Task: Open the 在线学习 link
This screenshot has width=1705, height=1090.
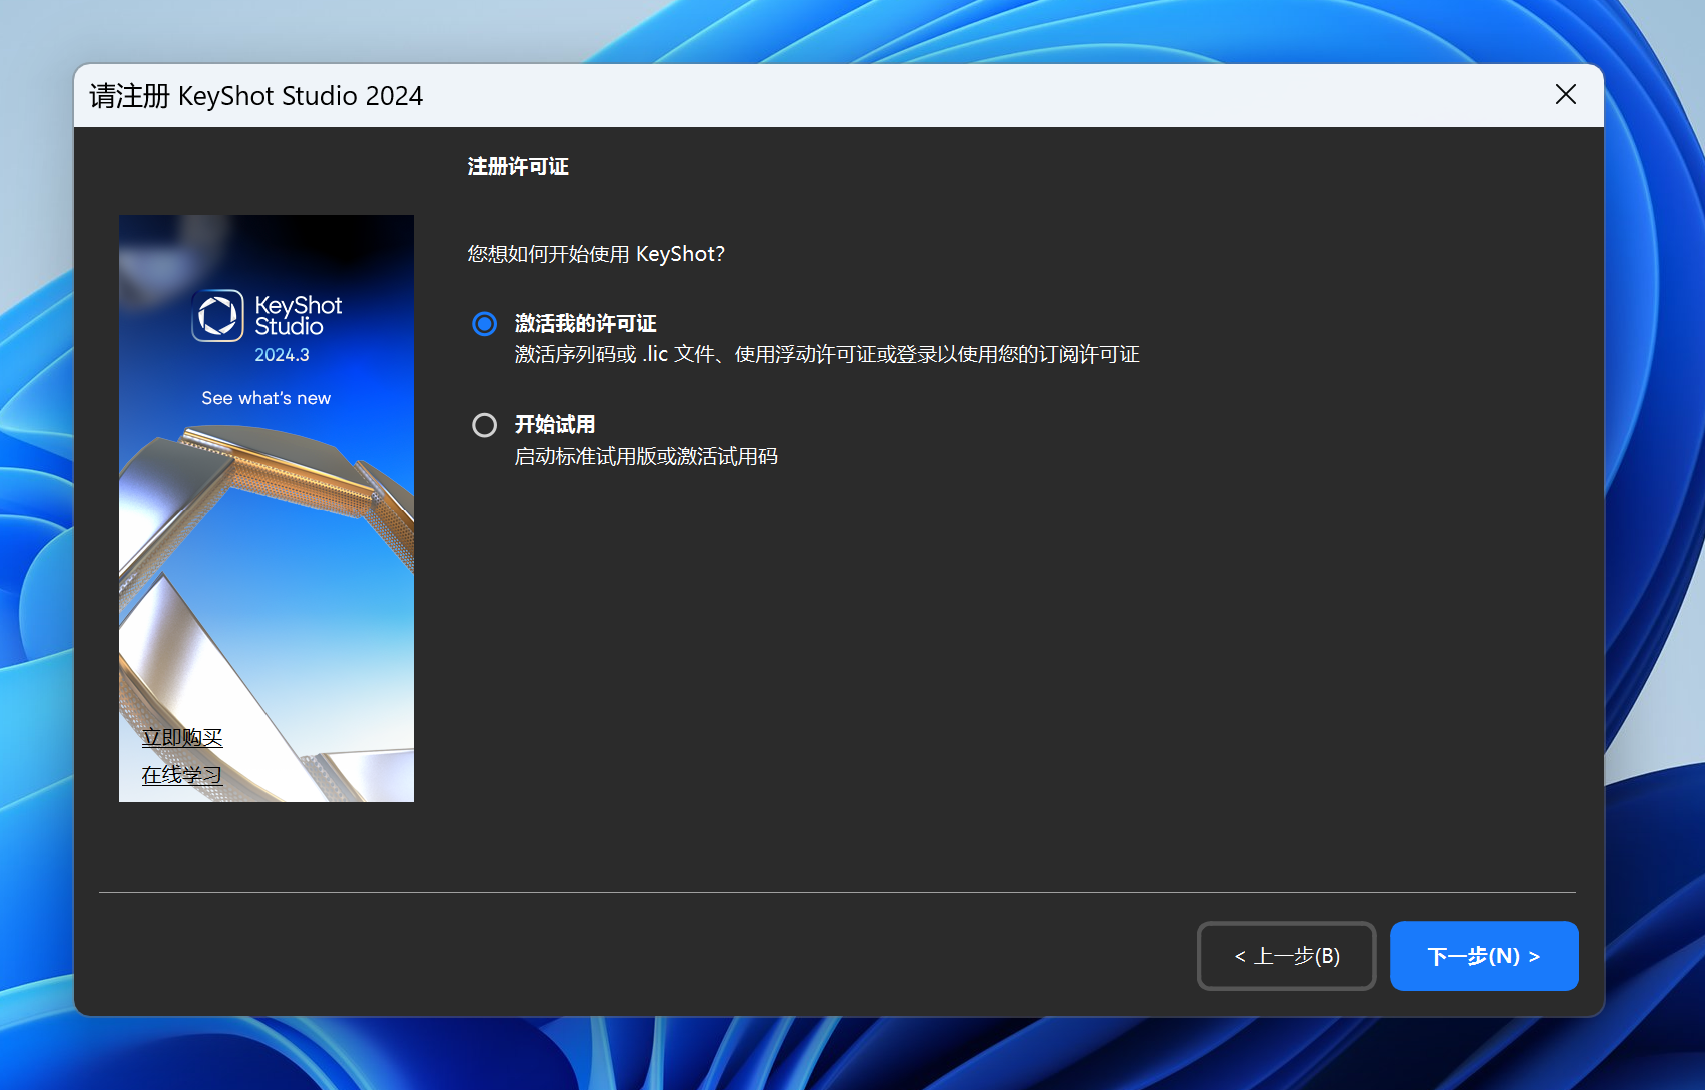Action: point(182,775)
